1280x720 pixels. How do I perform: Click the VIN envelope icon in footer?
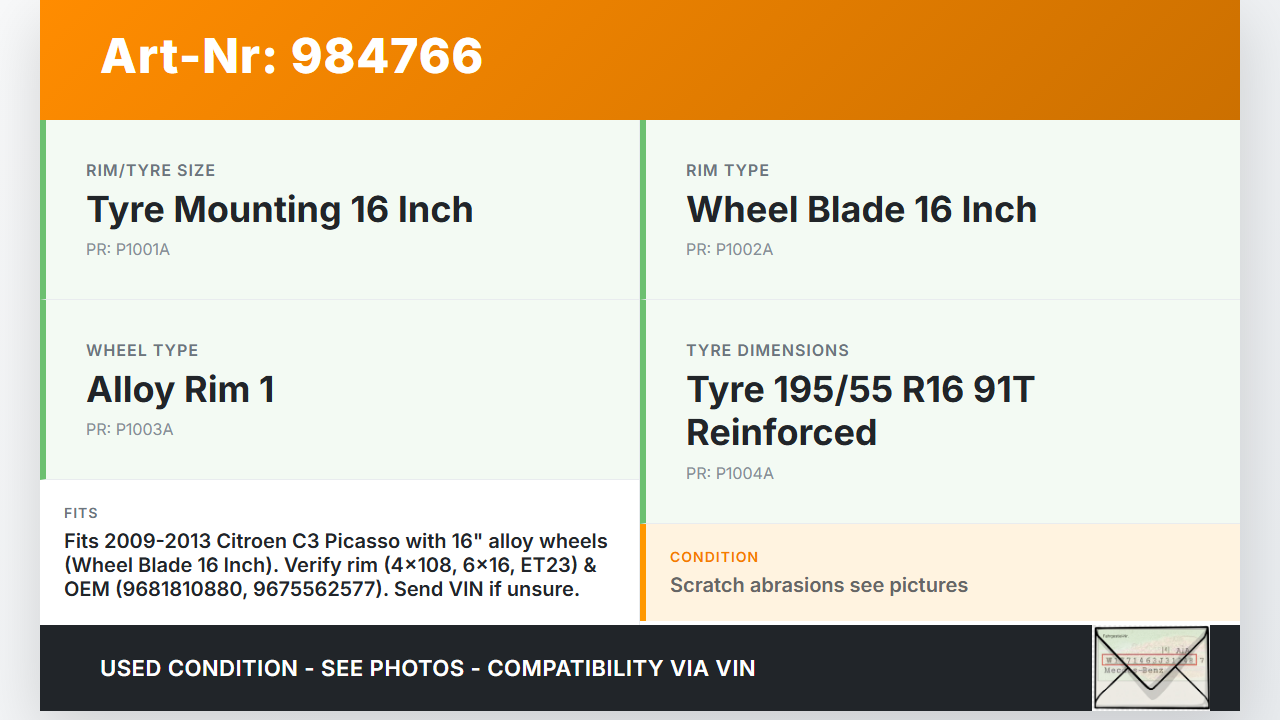pos(1151,667)
